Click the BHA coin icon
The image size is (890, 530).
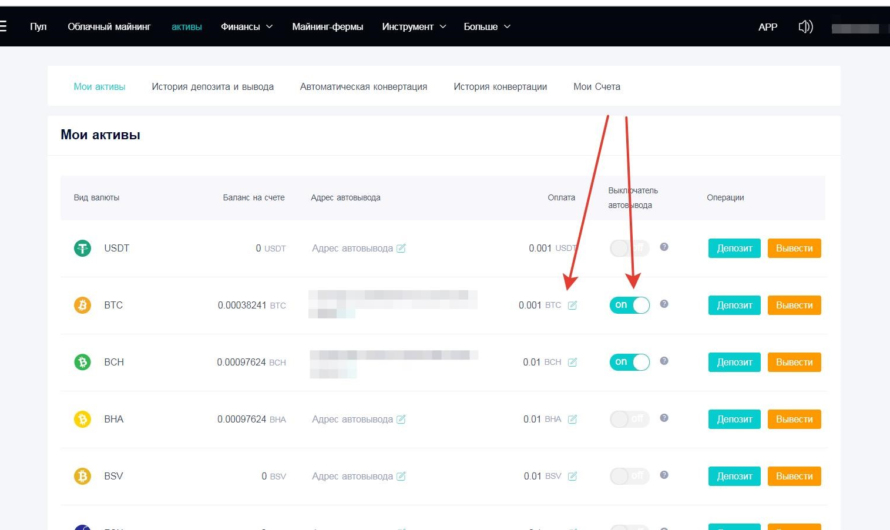[x=82, y=419]
